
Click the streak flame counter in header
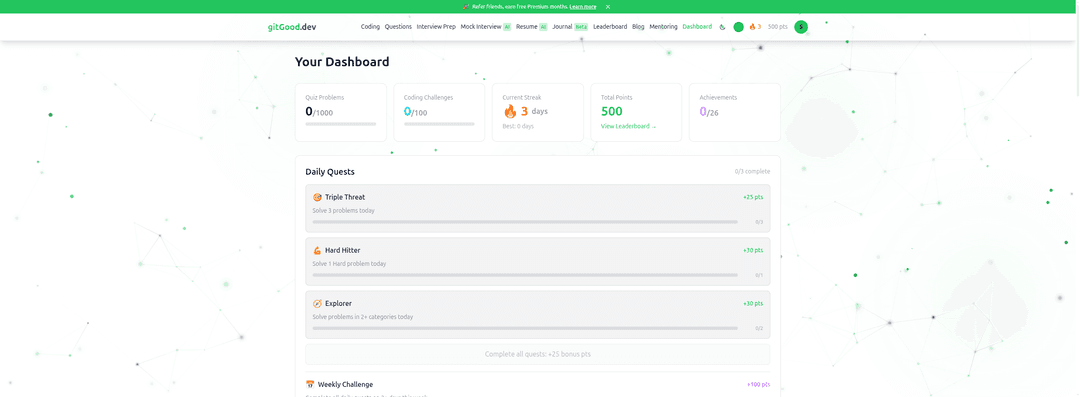[755, 27]
